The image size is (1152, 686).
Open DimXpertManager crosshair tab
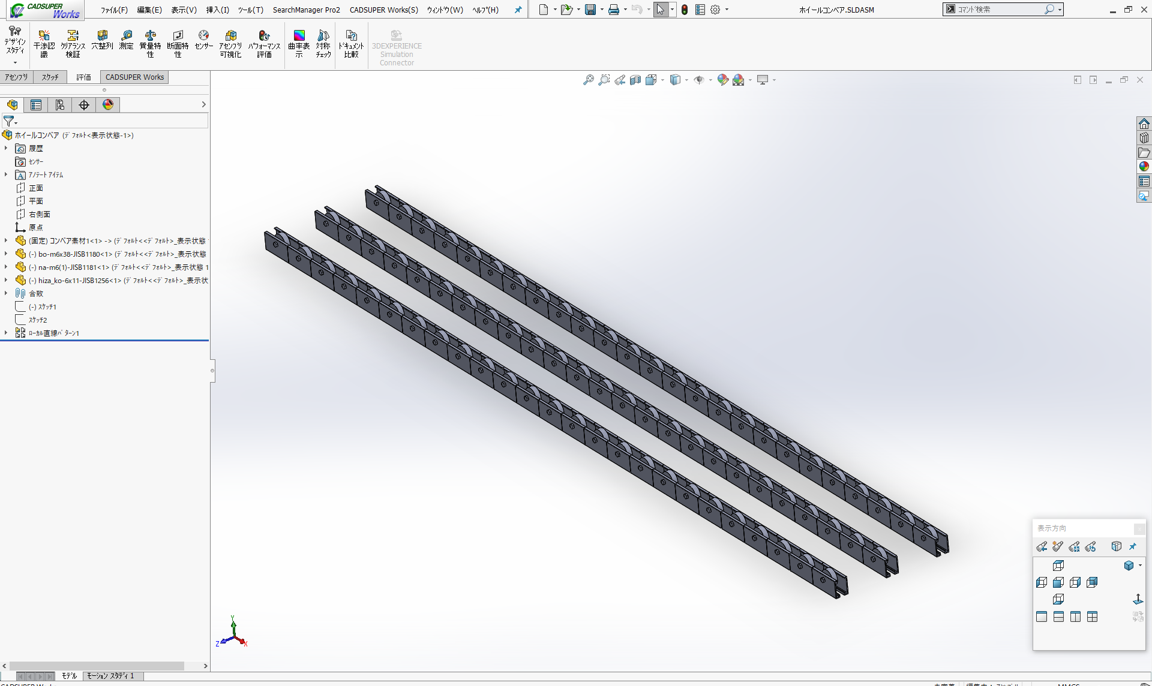click(x=84, y=105)
